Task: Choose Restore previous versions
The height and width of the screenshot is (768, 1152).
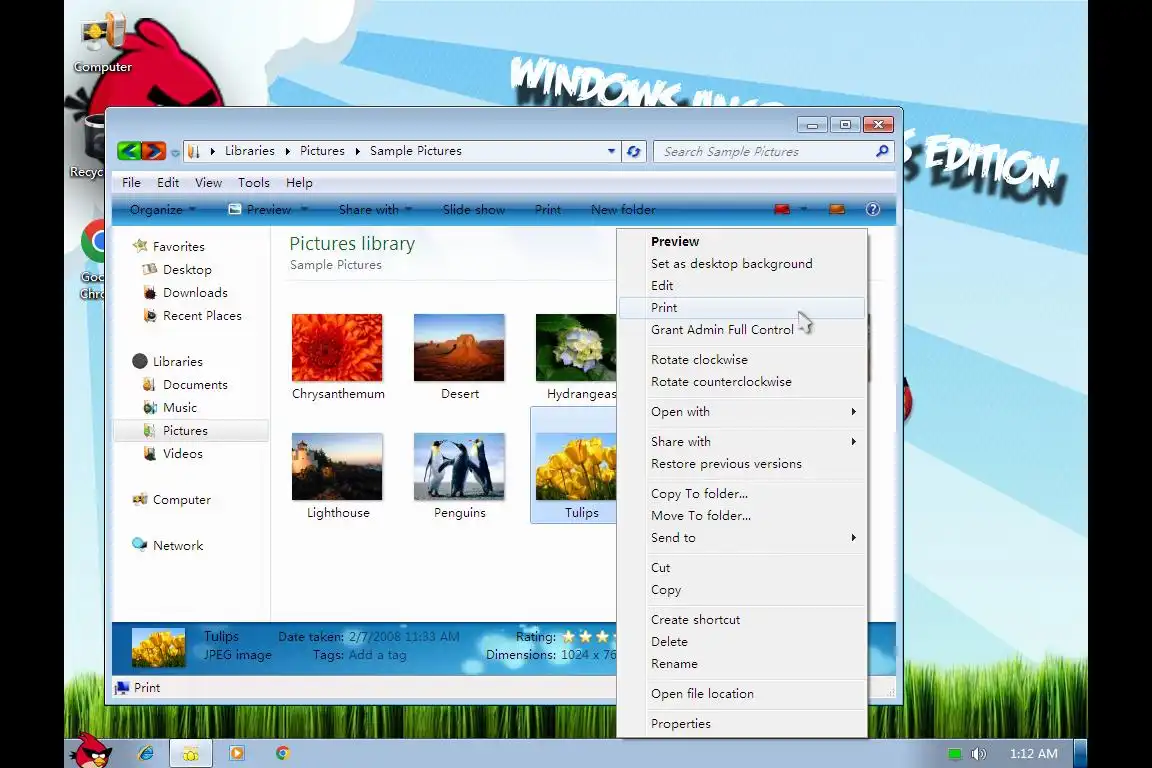Action: point(742,464)
